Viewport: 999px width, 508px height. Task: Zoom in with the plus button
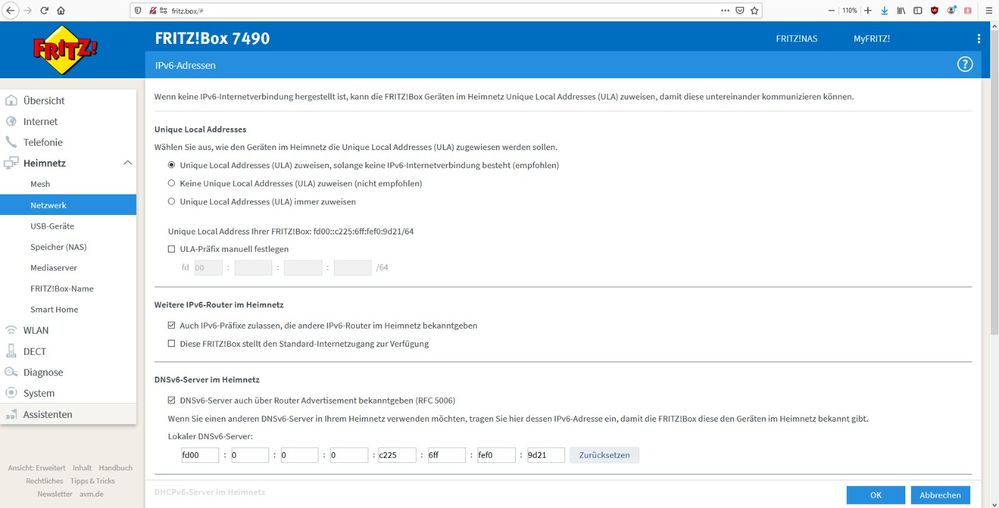pyautogui.click(x=868, y=11)
